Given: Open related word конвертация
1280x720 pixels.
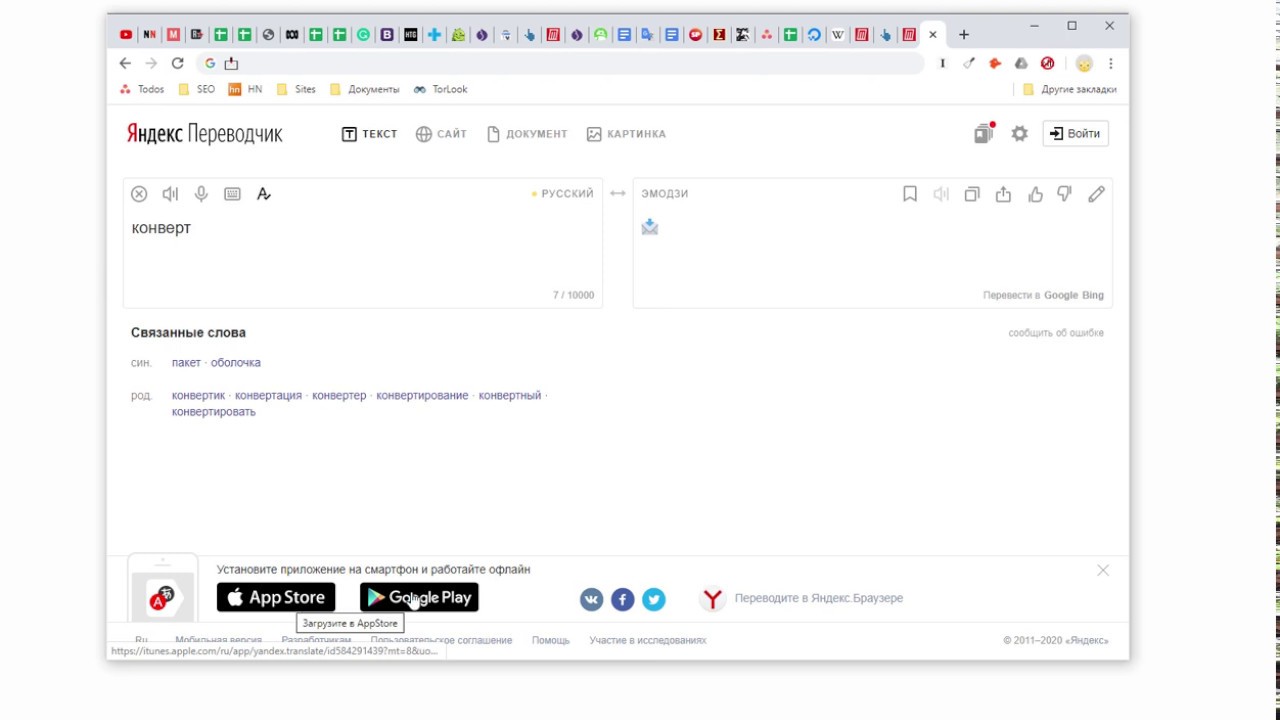Looking at the screenshot, I should pos(268,395).
